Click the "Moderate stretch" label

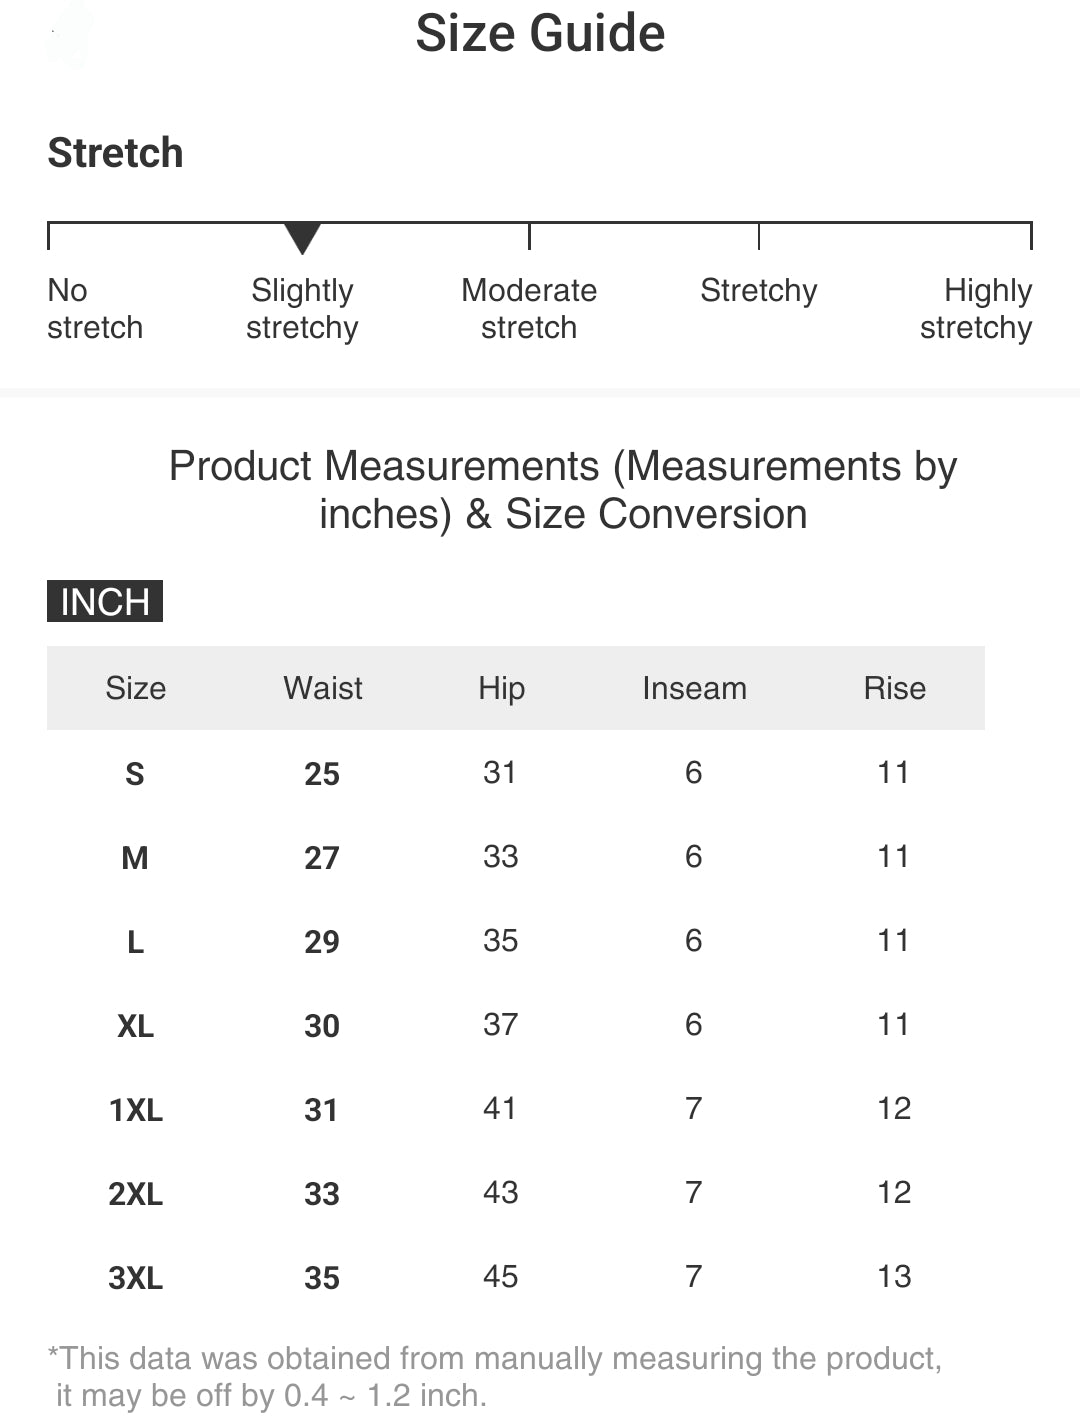(x=529, y=309)
